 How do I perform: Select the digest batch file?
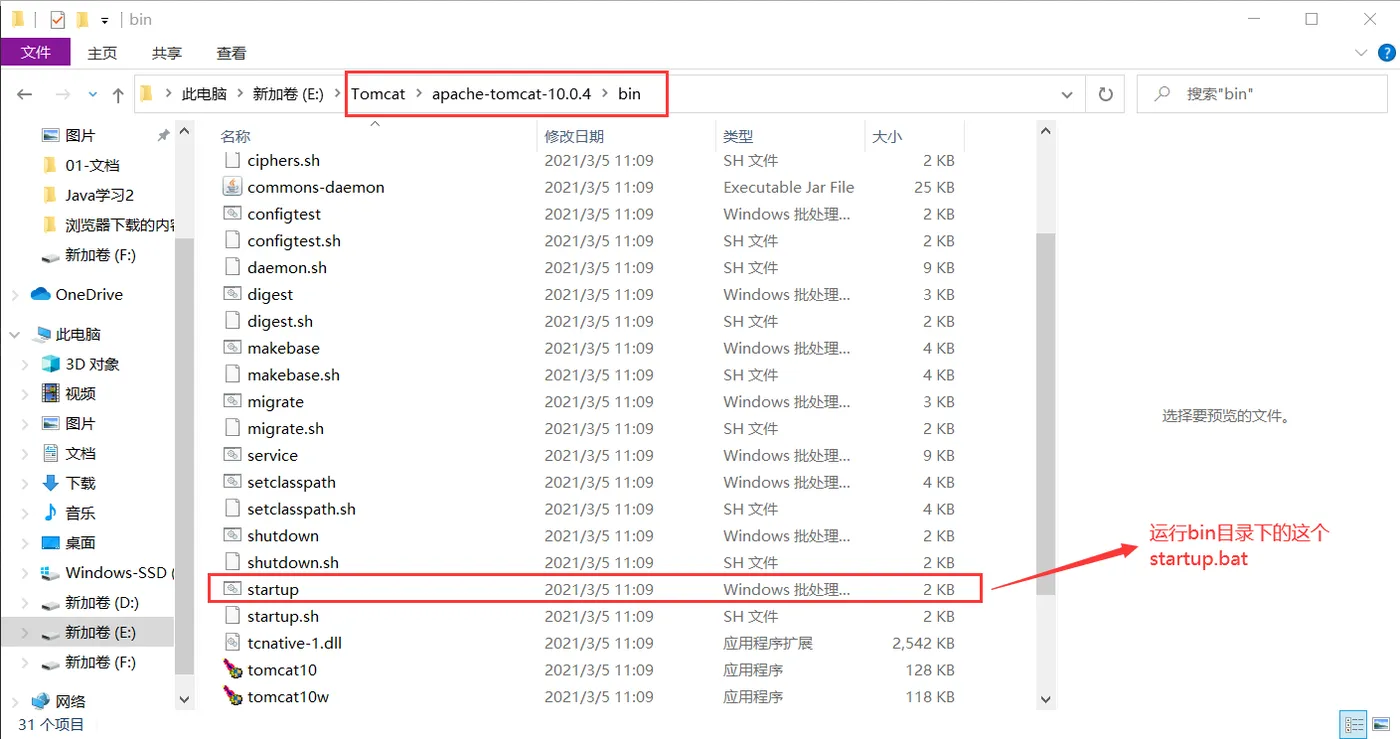pyautogui.click(x=270, y=294)
